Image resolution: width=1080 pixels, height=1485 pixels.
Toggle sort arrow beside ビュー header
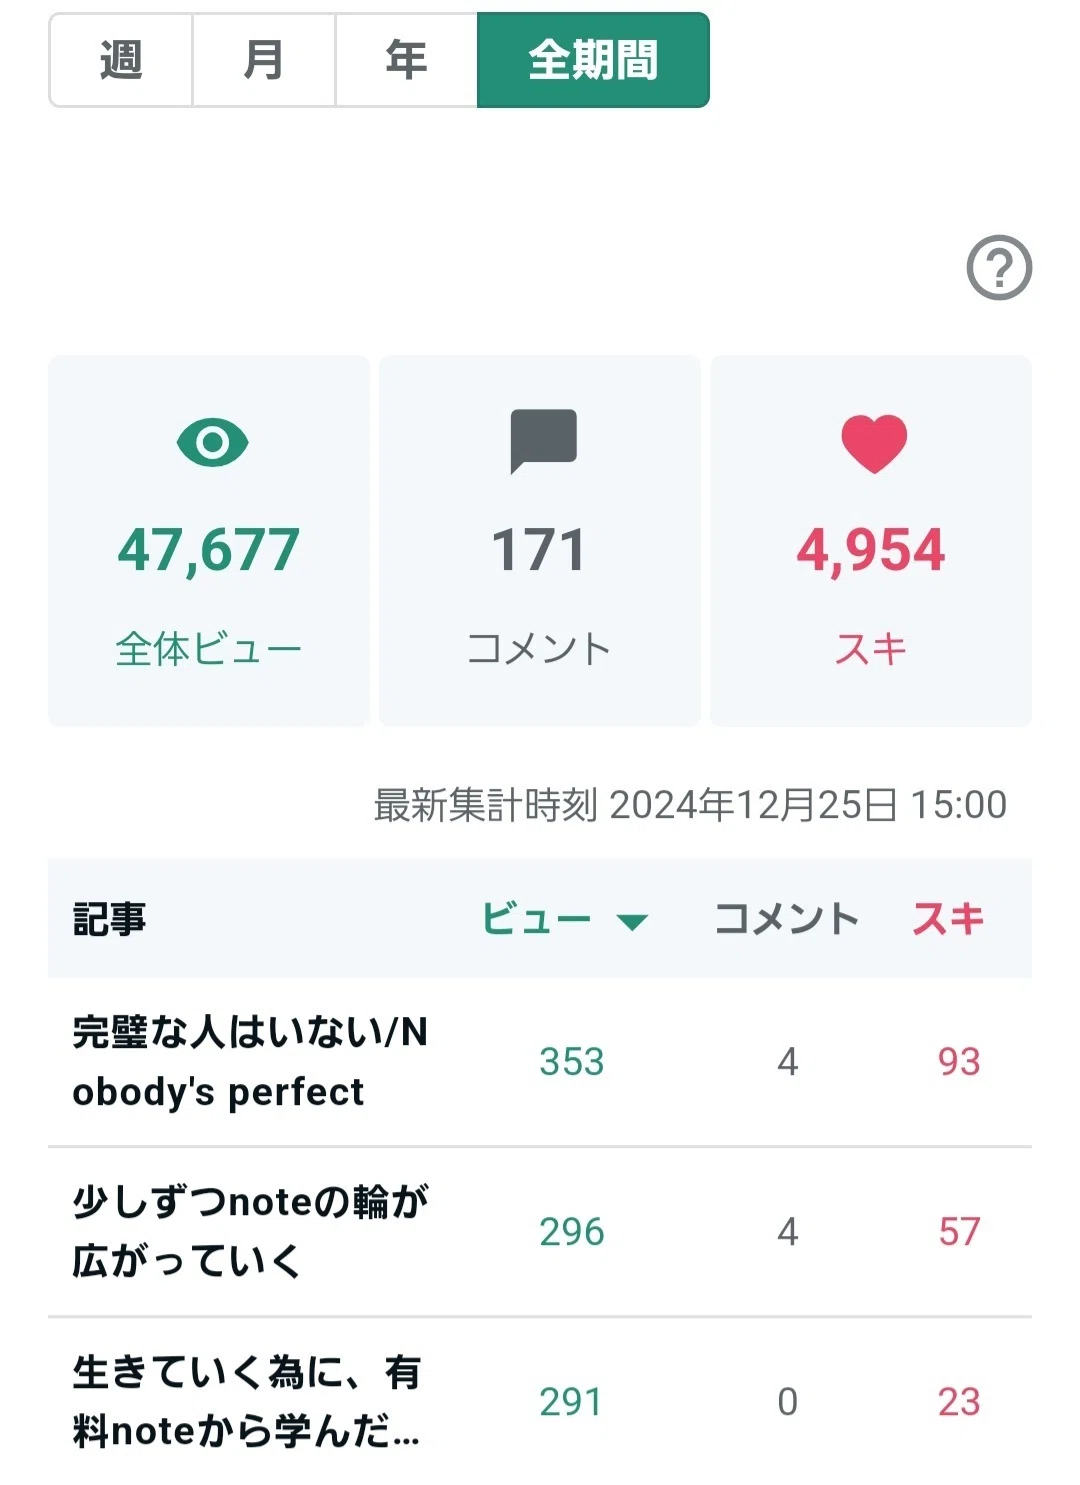[x=632, y=921]
